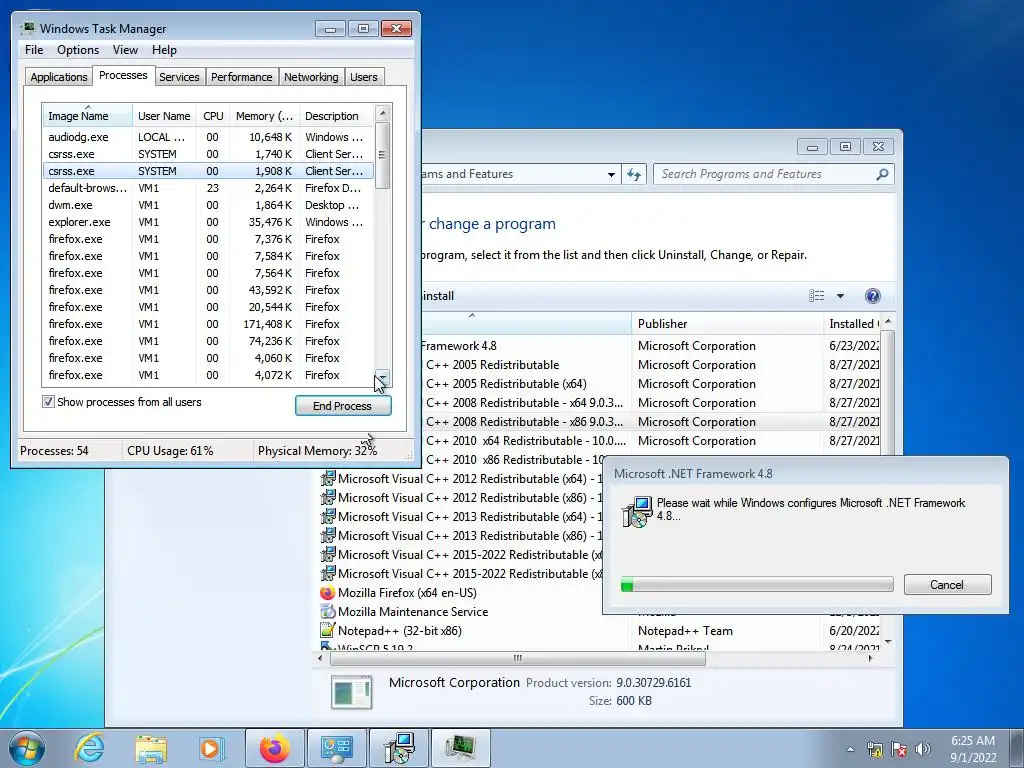Click the .NET Framework installer dialog icon

pyautogui.click(x=637, y=512)
